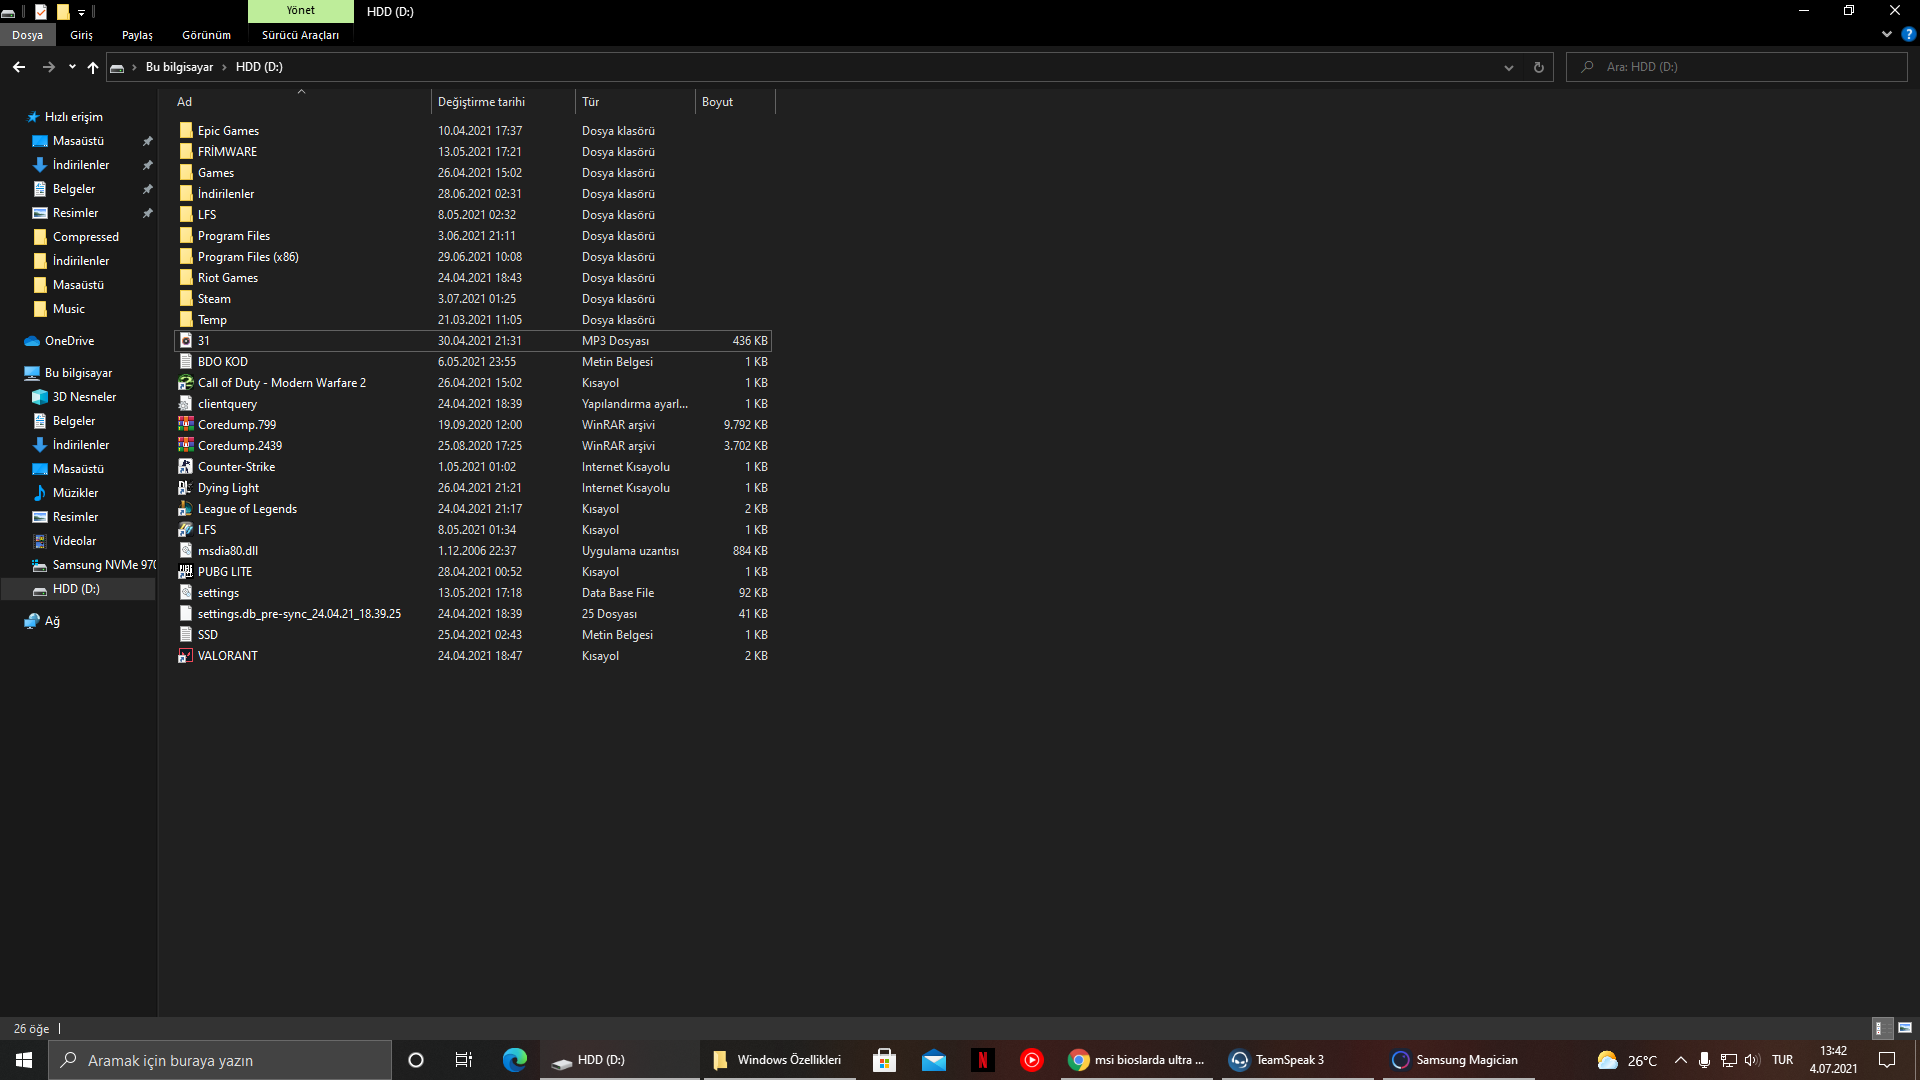Switch to large icons view in status bar
The image size is (1920, 1080).
[1905, 1028]
